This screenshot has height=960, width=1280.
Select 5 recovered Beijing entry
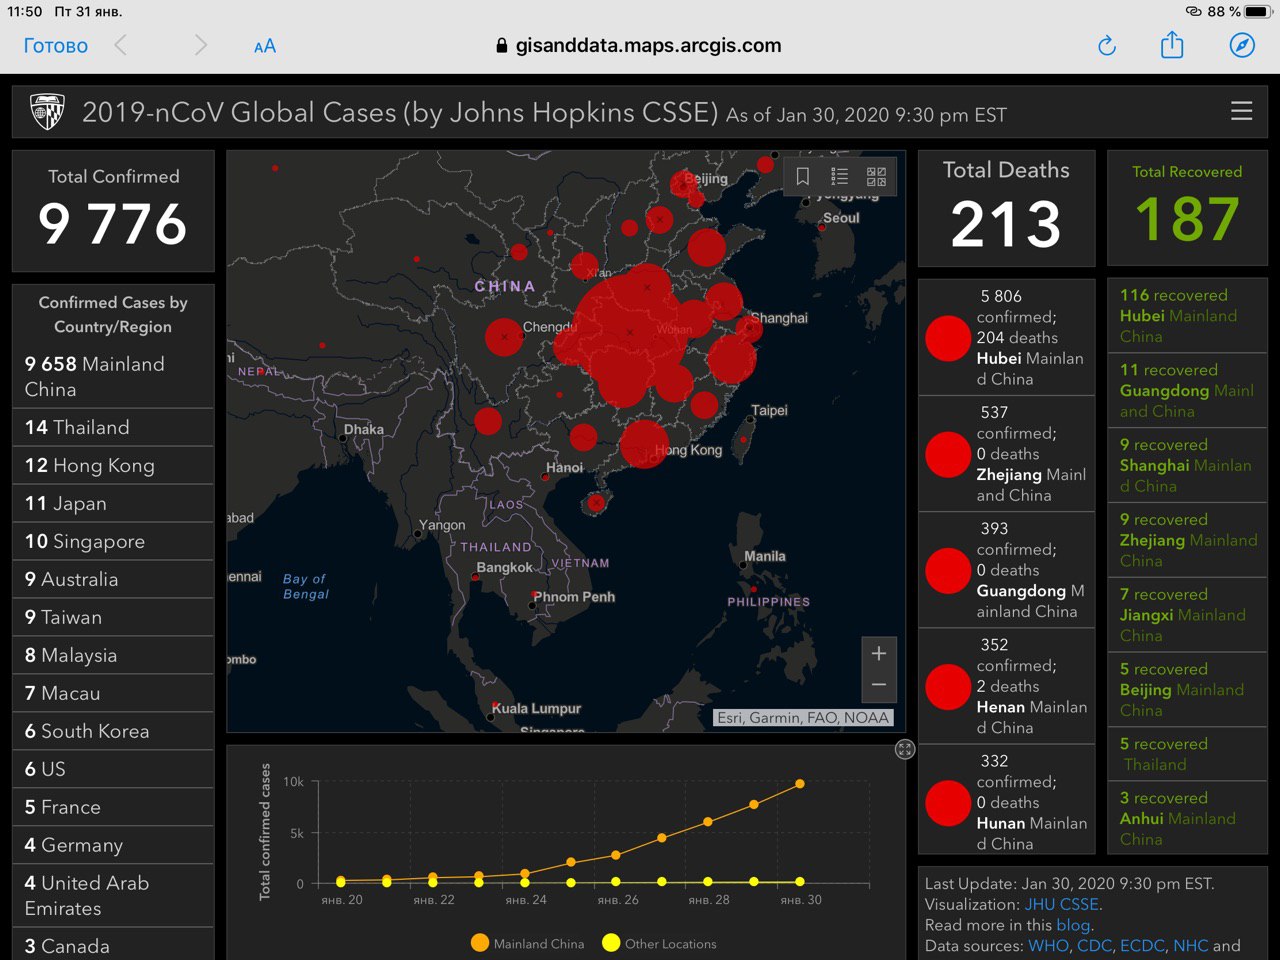tap(1187, 690)
